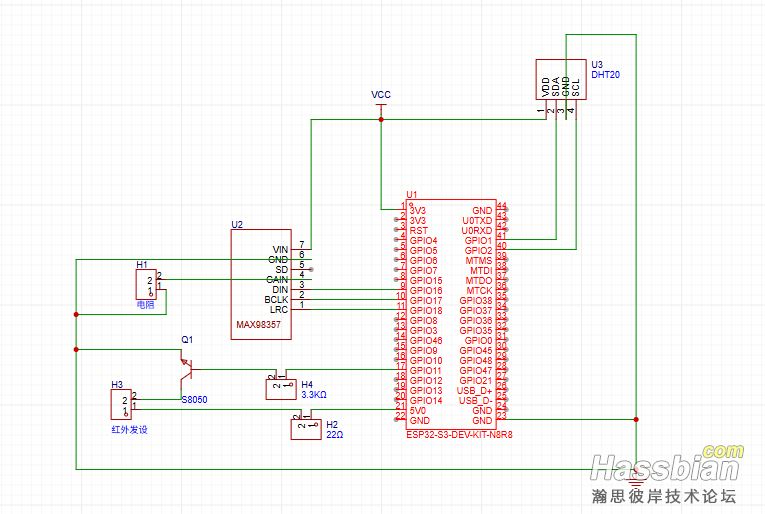This screenshot has height=514, width=765.
Task: Click the U2 designator label
Action: point(237,224)
